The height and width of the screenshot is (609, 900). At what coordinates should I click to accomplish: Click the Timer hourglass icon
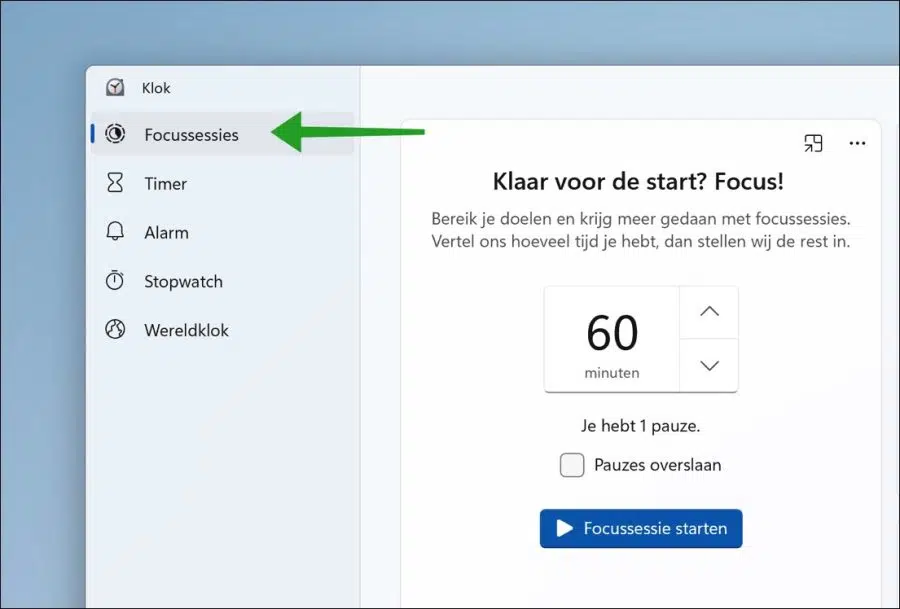pyautogui.click(x=115, y=183)
